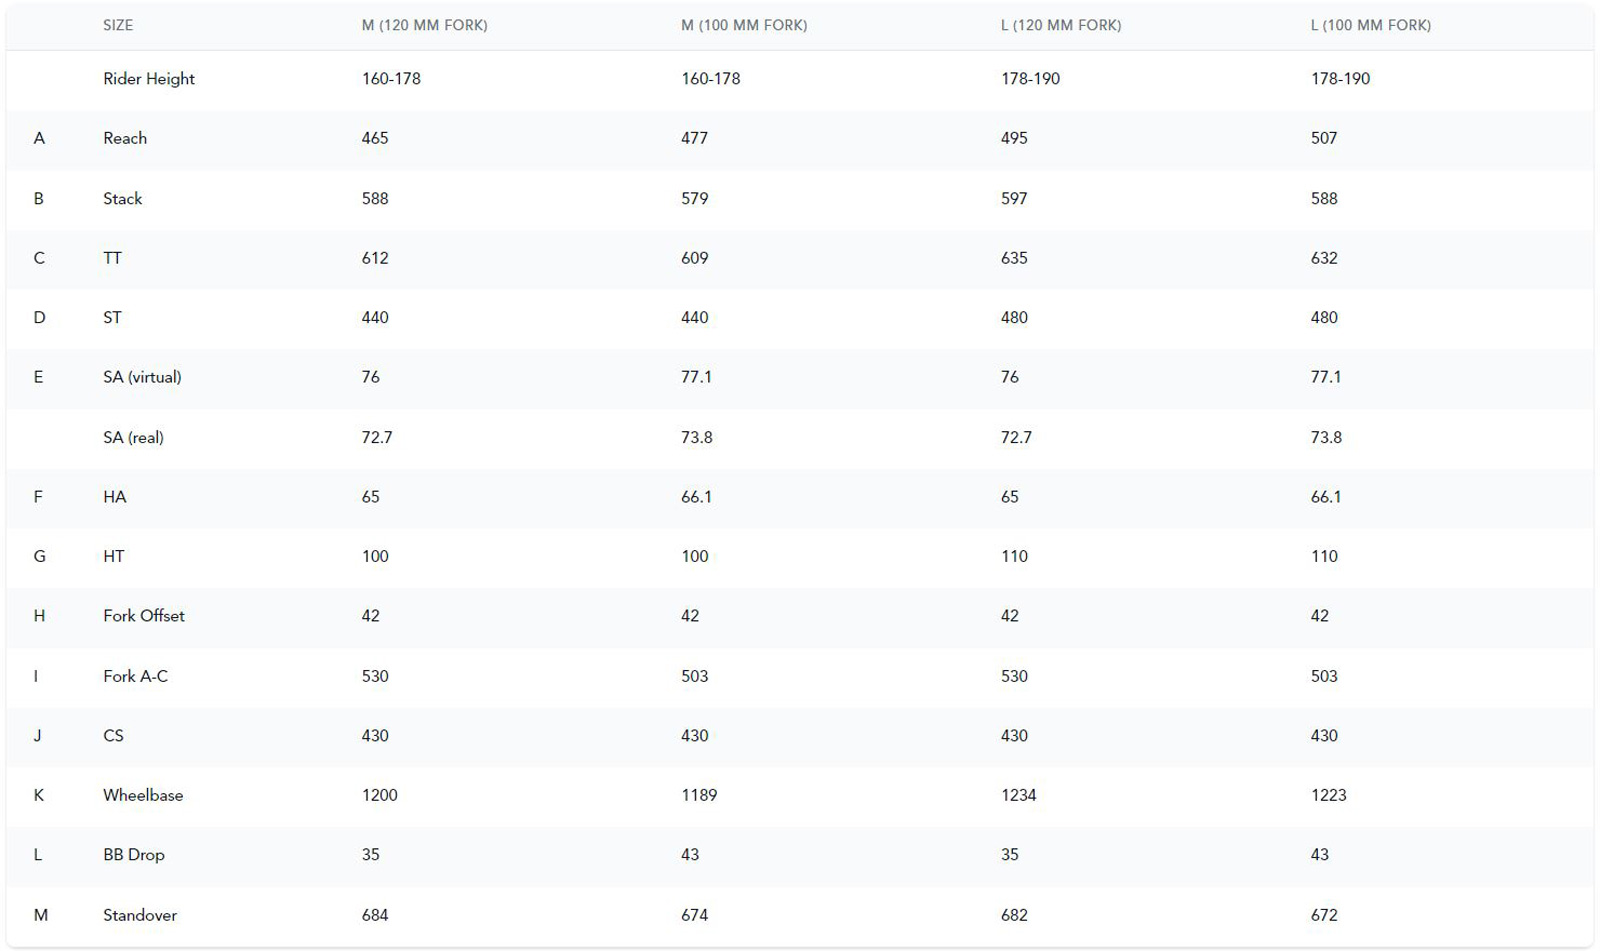This screenshot has height=951, width=1600.
Task: Click the Stack row label
Action: click(x=123, y=198)
